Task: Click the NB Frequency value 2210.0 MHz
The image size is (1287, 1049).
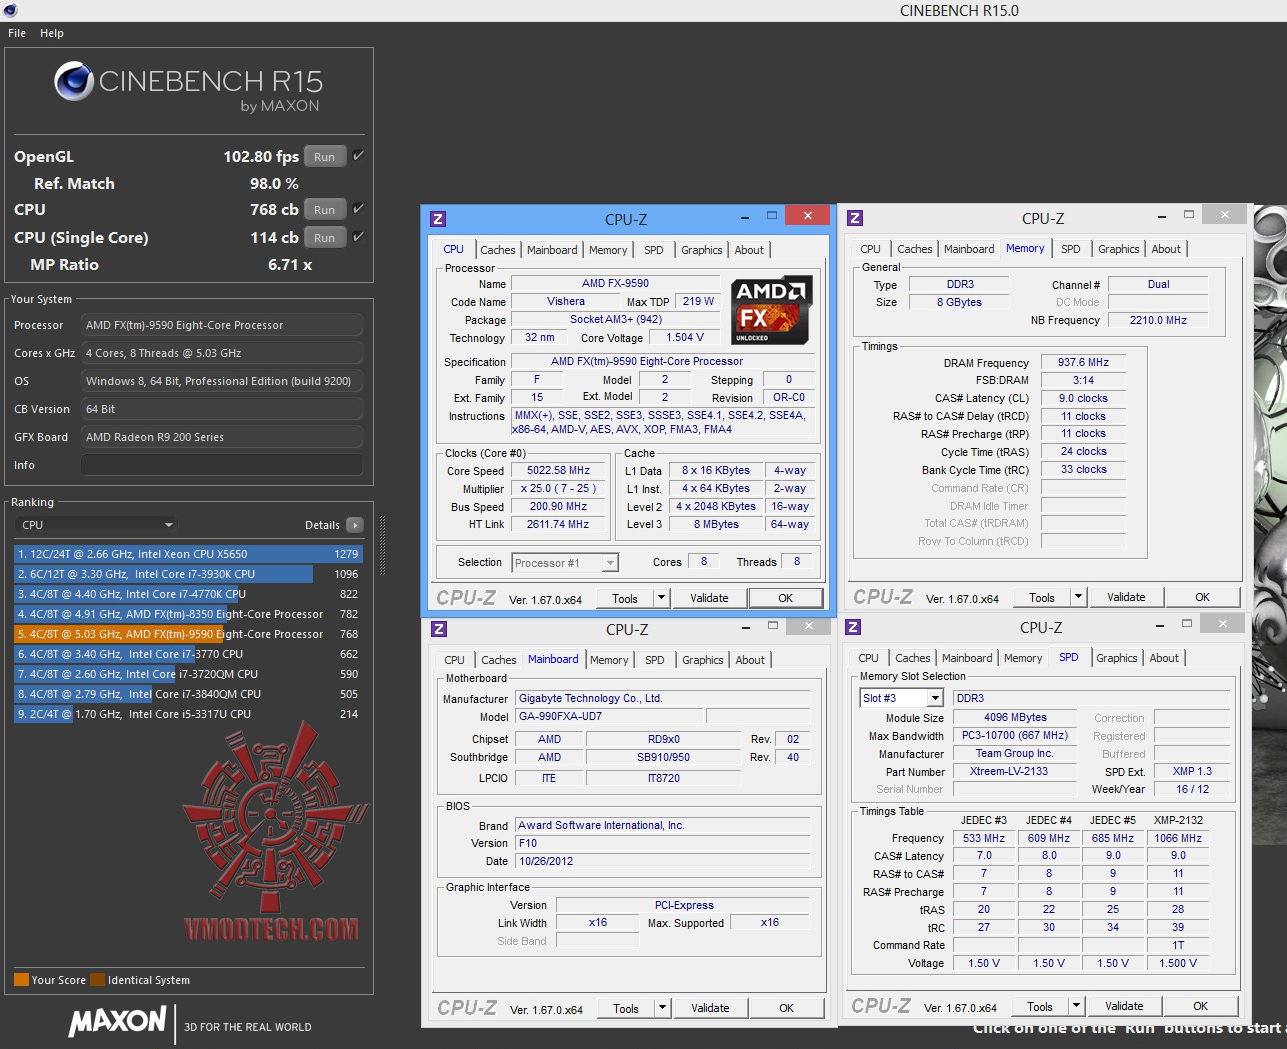Action: coord(1158,320)
